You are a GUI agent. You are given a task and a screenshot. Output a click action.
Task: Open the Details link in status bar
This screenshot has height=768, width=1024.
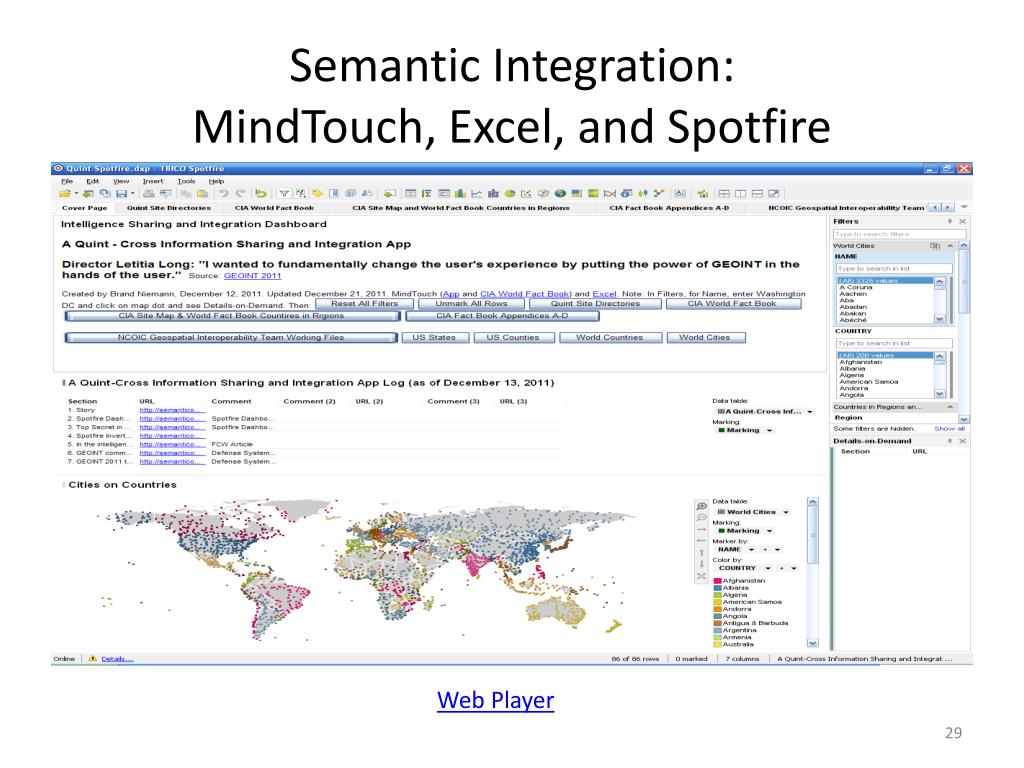click(x=118, y=658)
